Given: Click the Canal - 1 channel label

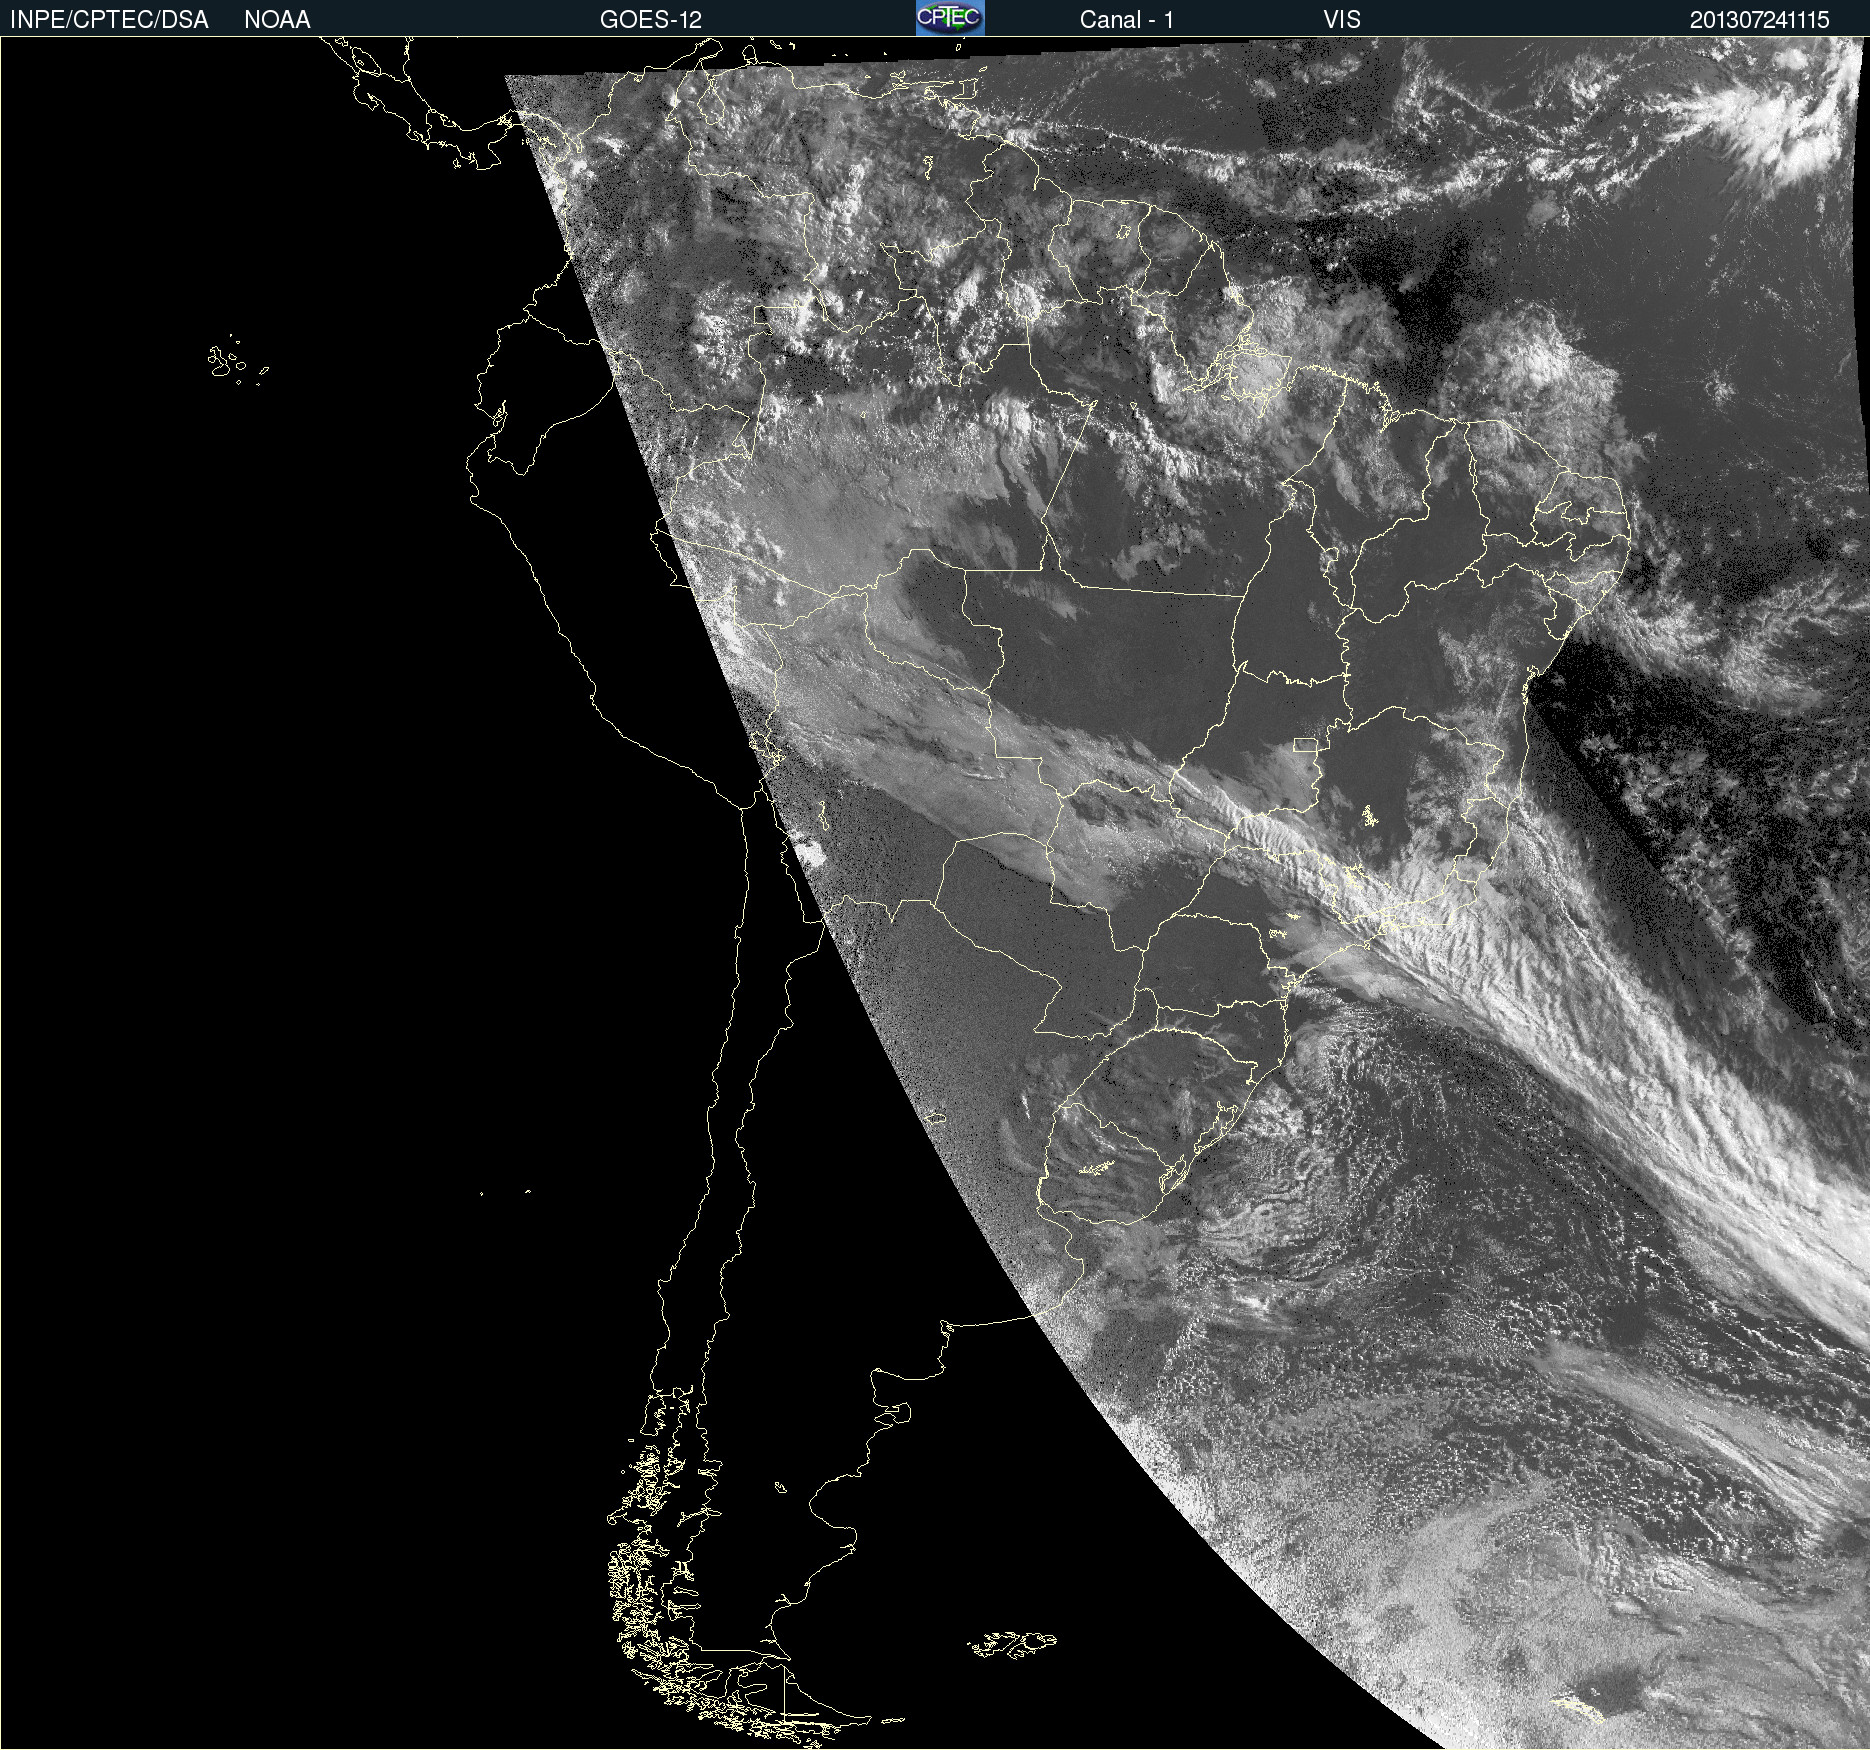Looking at the screenshot, I should [1126, 20].
